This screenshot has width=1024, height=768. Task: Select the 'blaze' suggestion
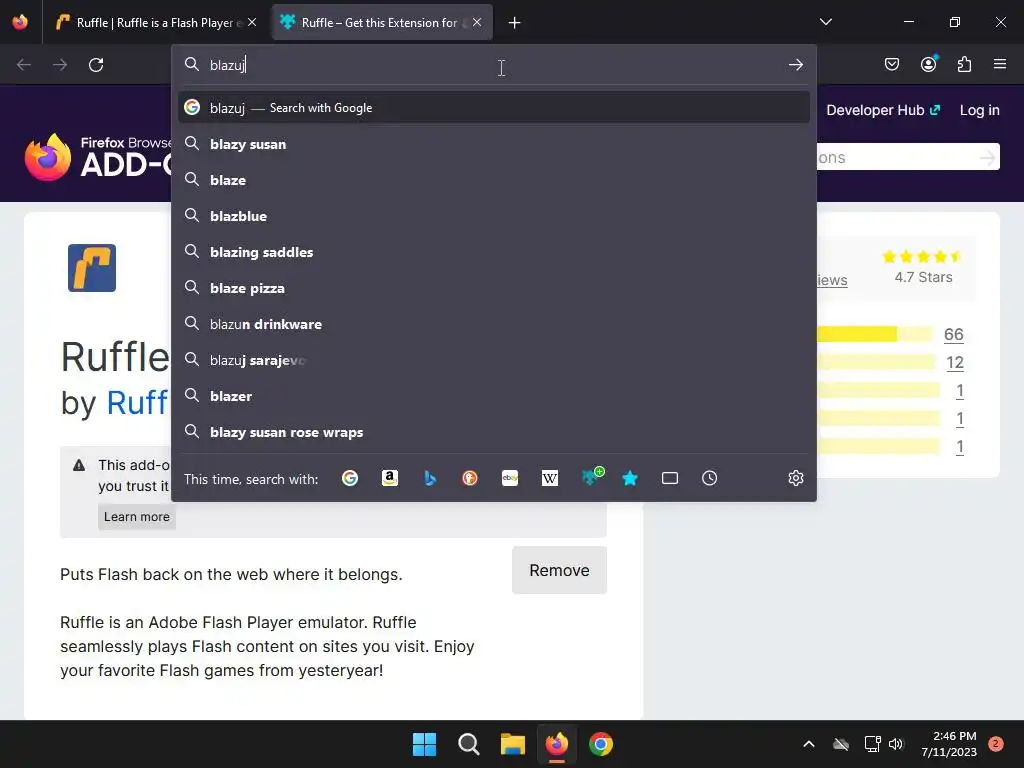(x=494, y=180)
